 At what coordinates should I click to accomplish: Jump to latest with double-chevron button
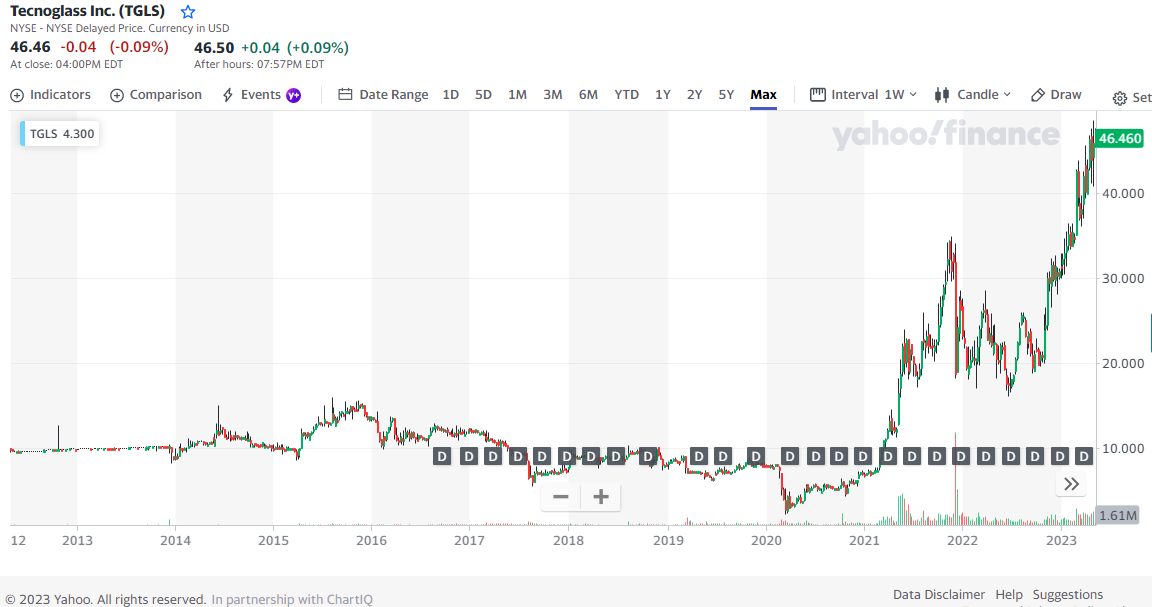[1071, 484]
